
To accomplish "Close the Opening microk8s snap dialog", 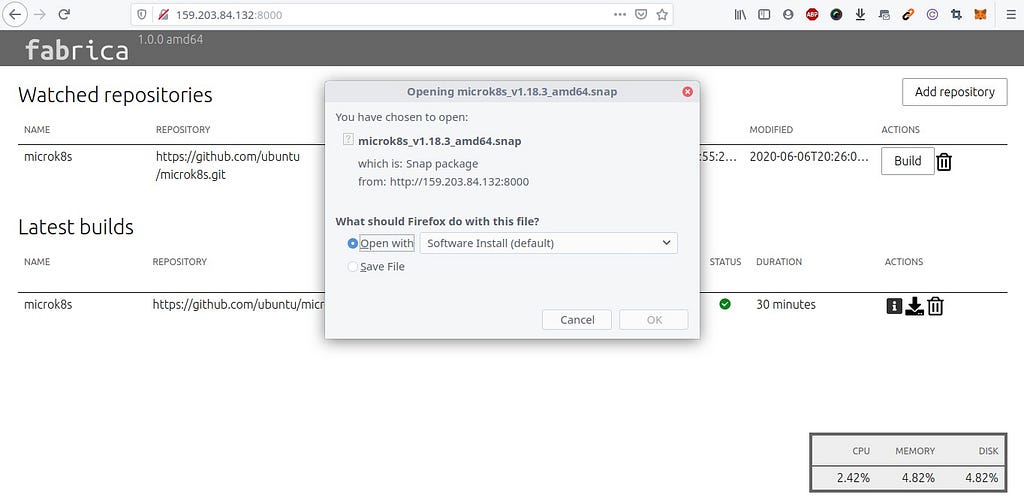I will click(x=687, y=92).
